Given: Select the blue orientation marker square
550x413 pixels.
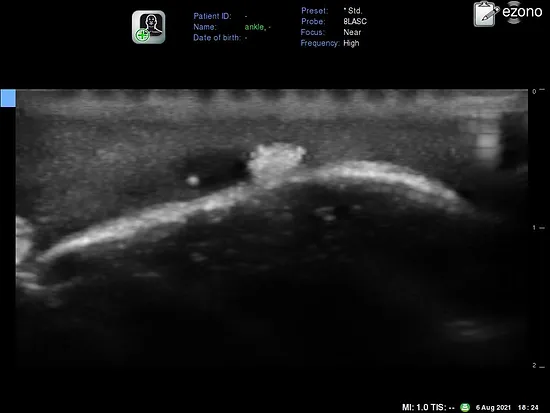Looking at the screenshot, I should tap(8, 98).
